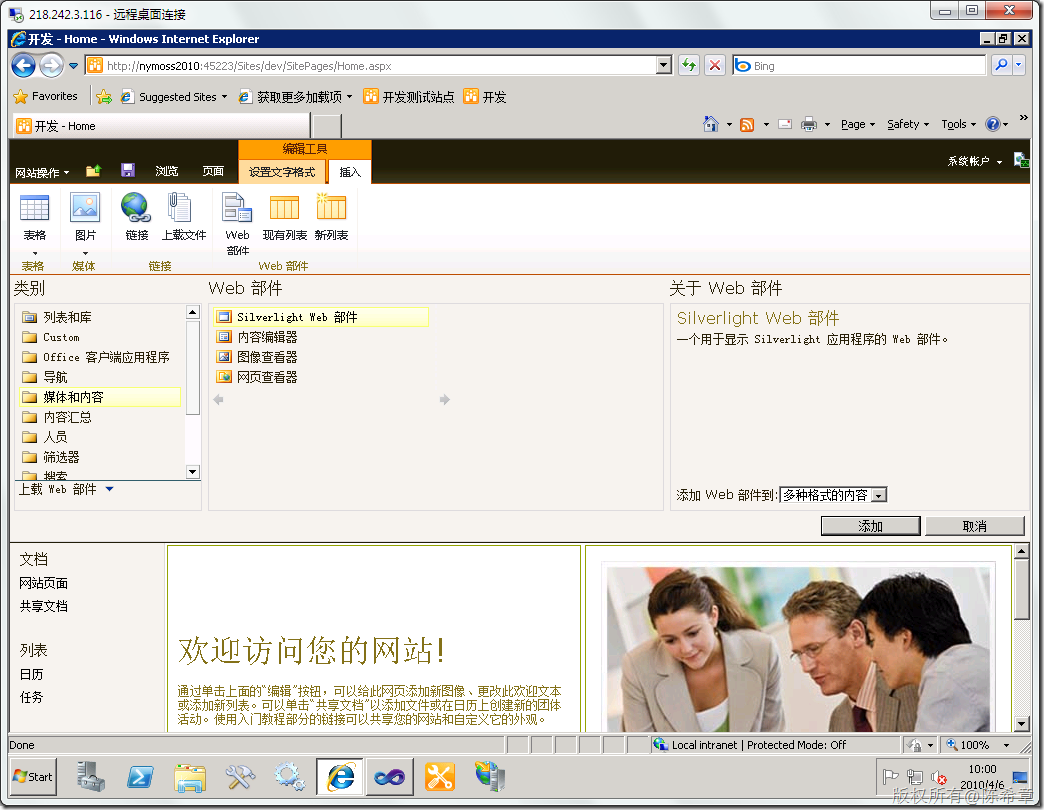Choose the 网页查看器 web part

click(257, 377)
